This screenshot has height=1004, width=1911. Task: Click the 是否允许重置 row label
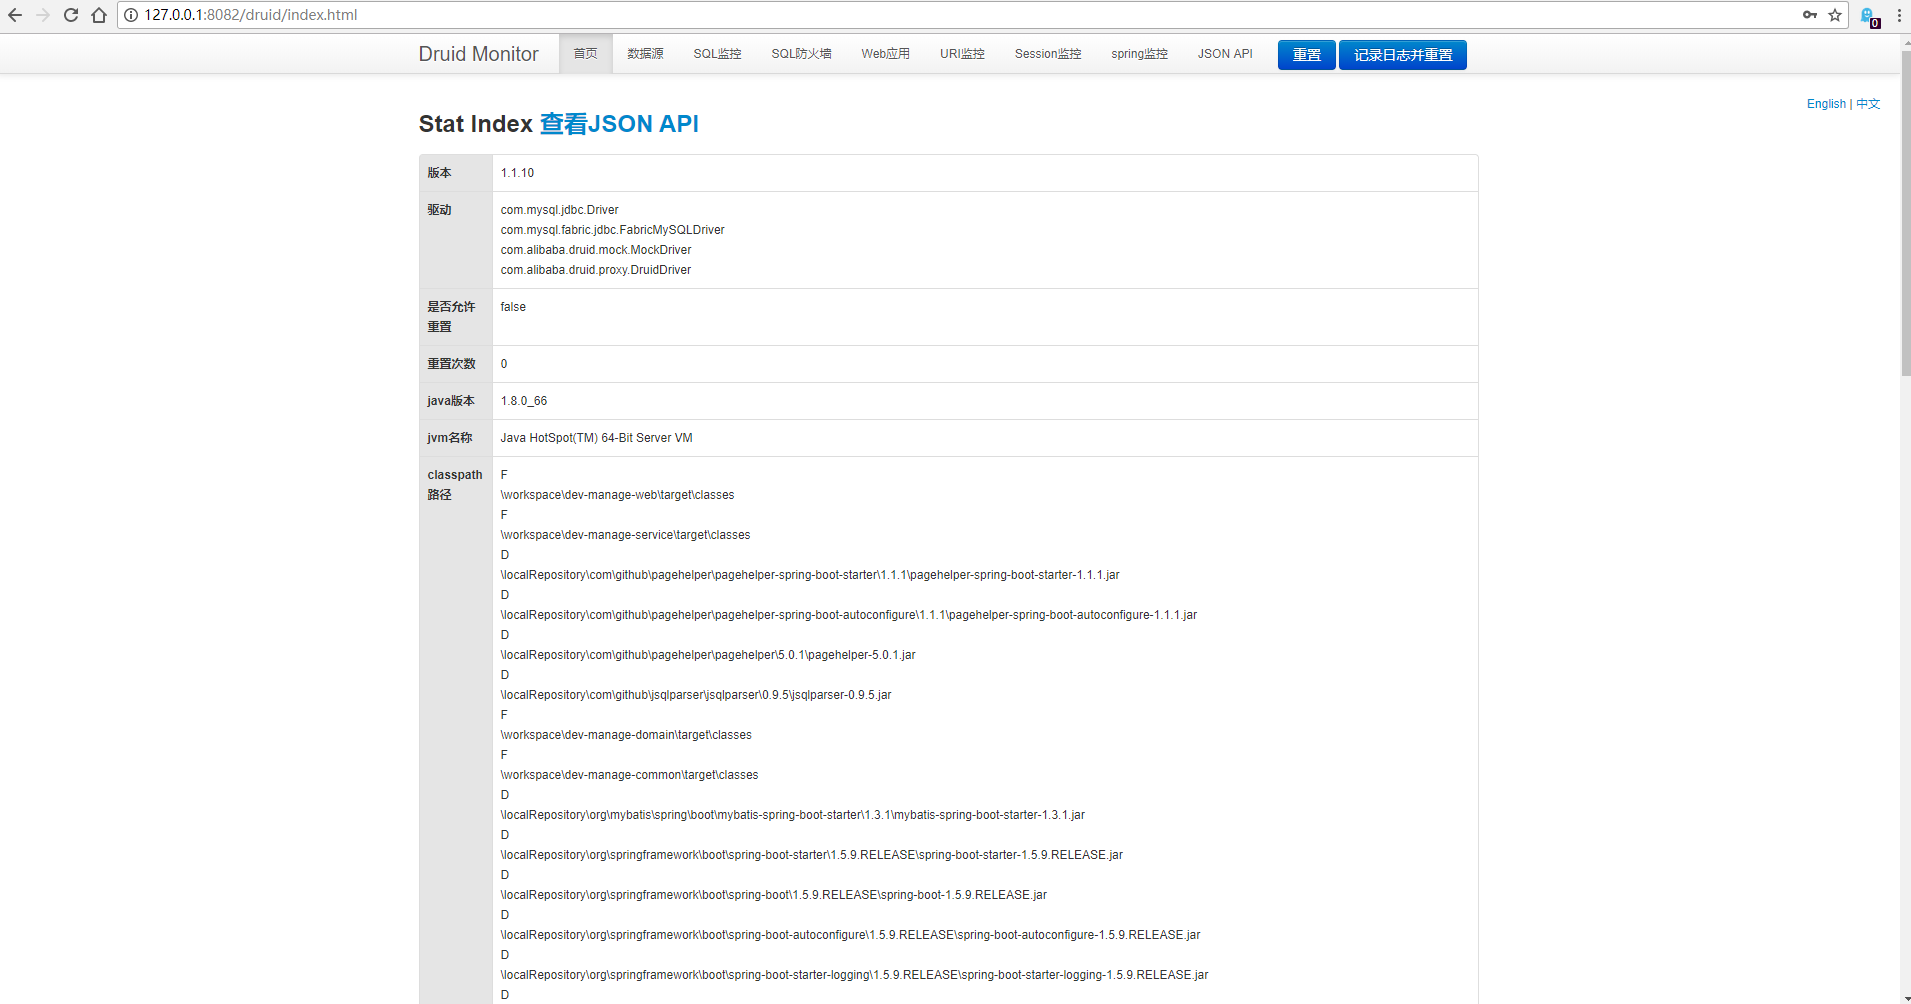(452, 317)
